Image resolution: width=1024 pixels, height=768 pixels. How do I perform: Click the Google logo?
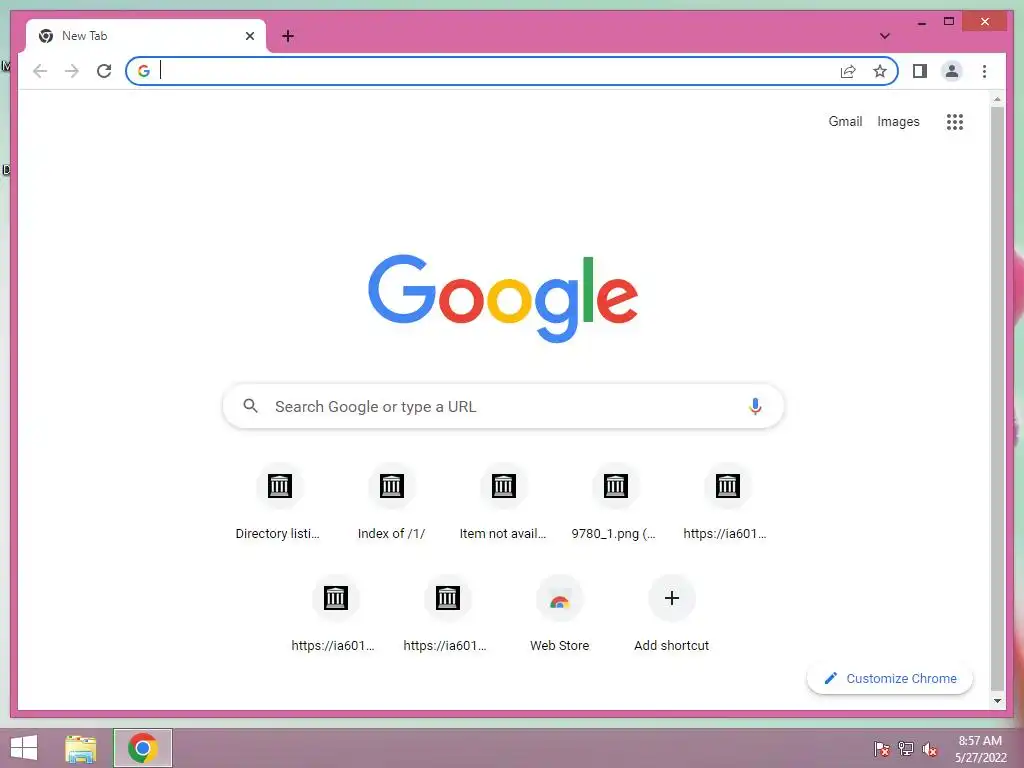pyautogui.click(x=503, y=298)
